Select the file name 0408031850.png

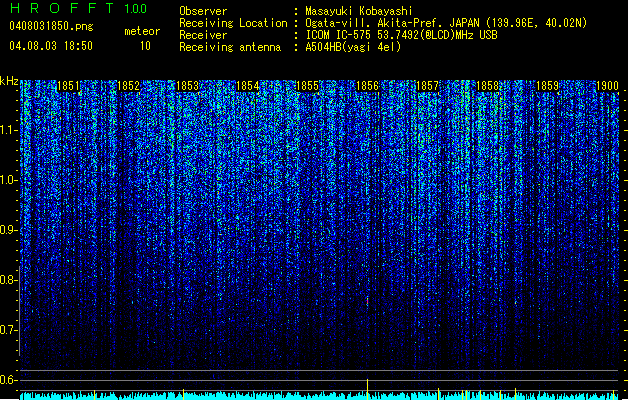coord(51,26)
